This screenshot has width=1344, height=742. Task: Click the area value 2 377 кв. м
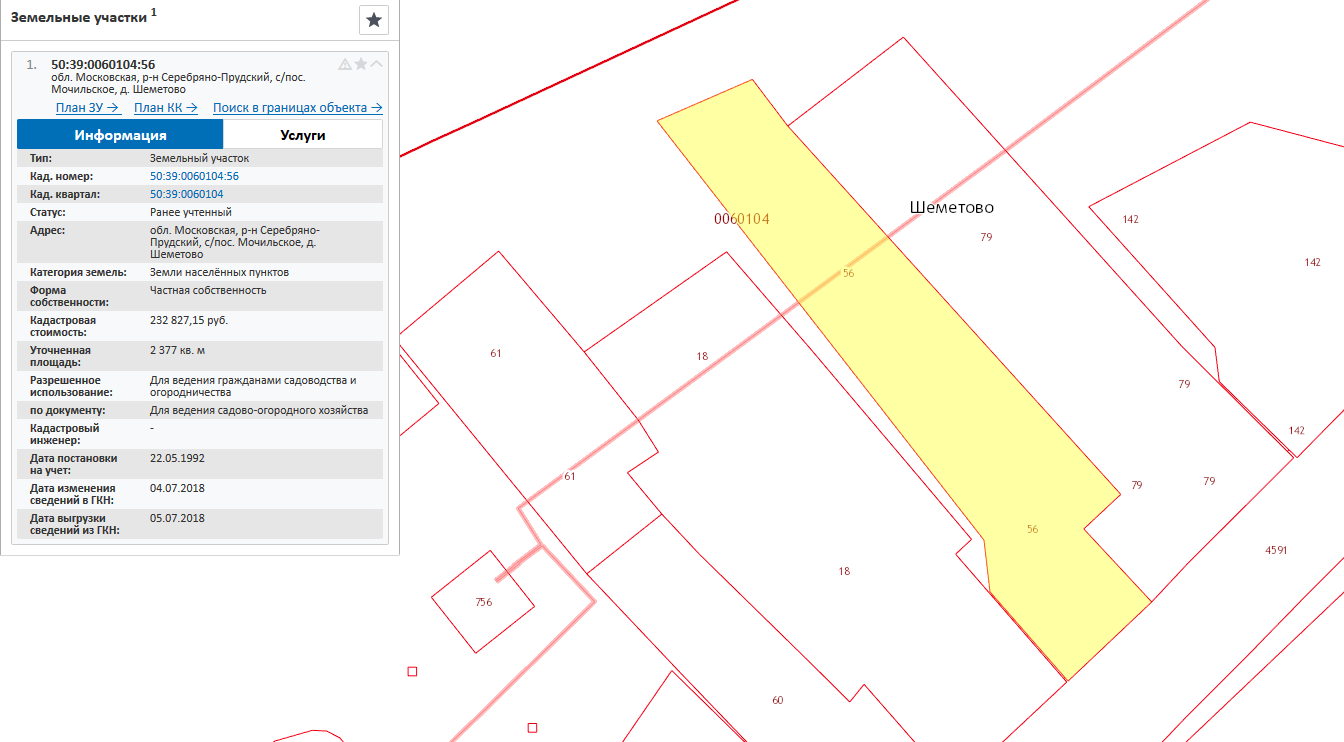[x=177, y=351]
